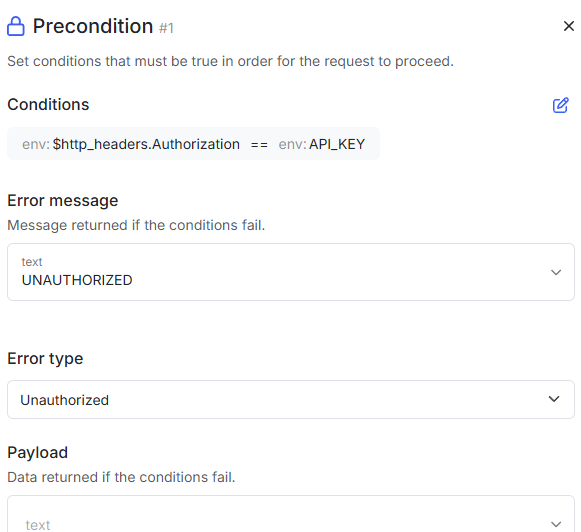Click the text type label above UNAUTHORIZED
The width and height of the screenshot is (581, 532).
(32, 262)
